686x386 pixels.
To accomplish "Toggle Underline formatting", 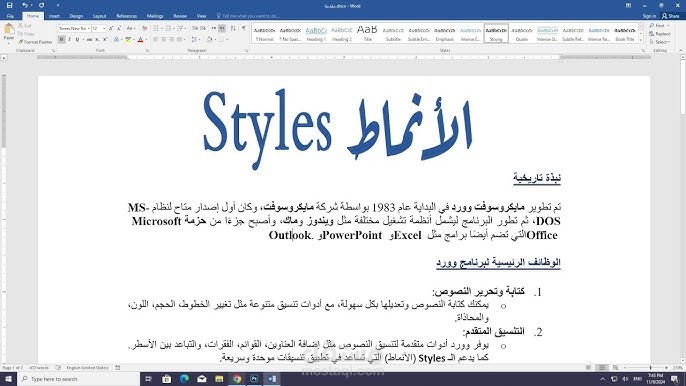I will point(77,40).
